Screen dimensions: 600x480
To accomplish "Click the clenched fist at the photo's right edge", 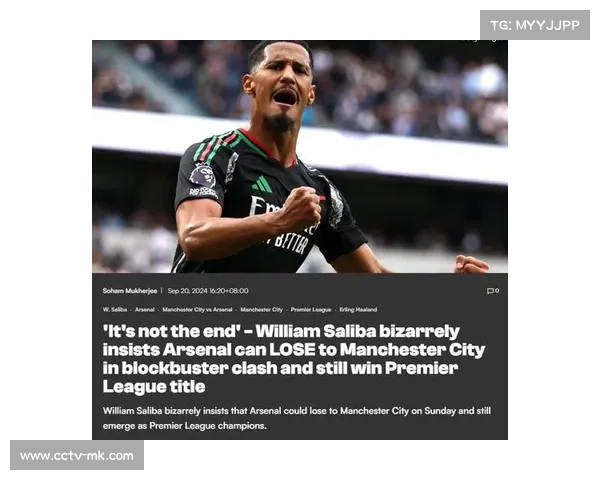I will (x=471, y=264).
